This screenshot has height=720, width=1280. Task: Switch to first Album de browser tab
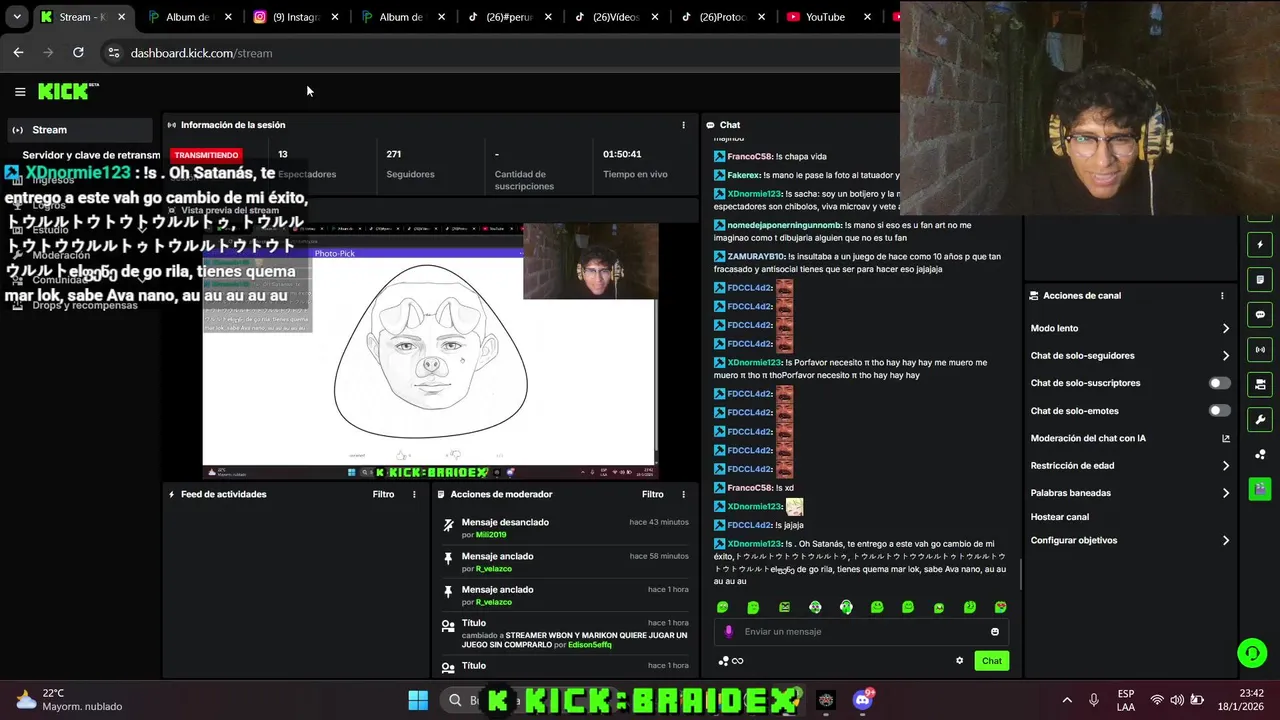[x=189, y=17]
